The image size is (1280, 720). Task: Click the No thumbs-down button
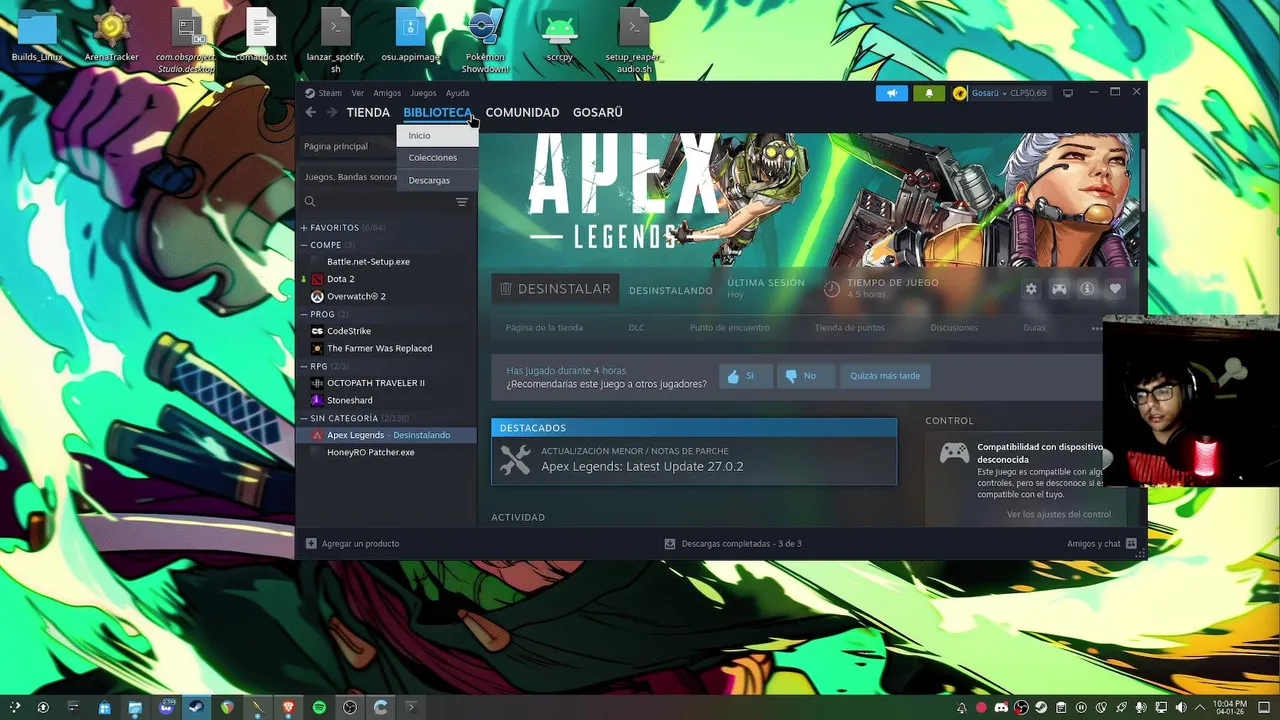[806, 376]
